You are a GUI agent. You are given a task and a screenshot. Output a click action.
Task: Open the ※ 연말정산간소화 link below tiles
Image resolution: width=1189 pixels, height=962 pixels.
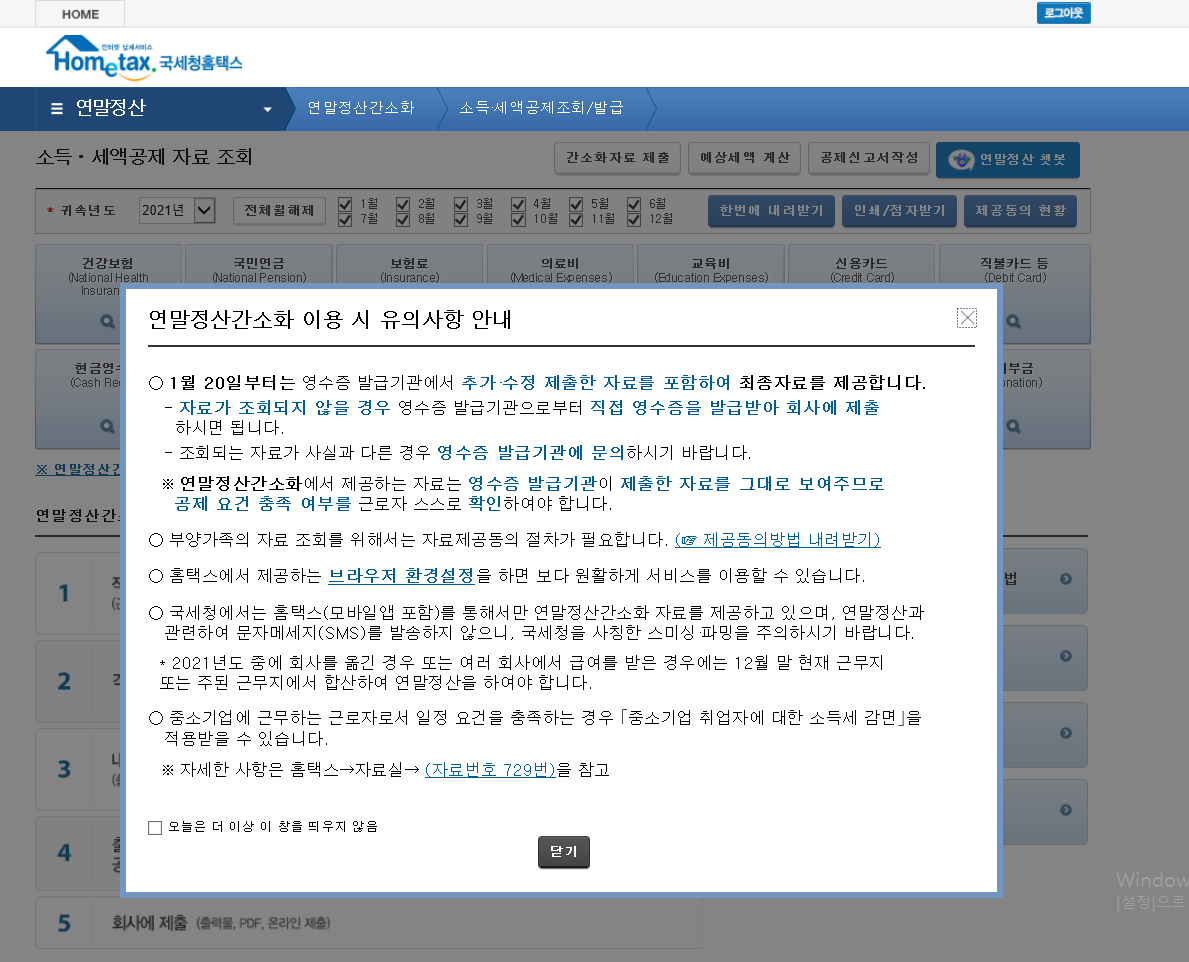[78, 469]
